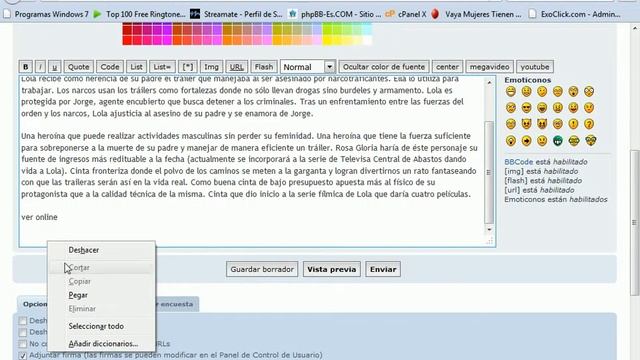Apply italic with the i button
Image resolution: width=640 pixels, height=360 pixels.
coord(40,67)
